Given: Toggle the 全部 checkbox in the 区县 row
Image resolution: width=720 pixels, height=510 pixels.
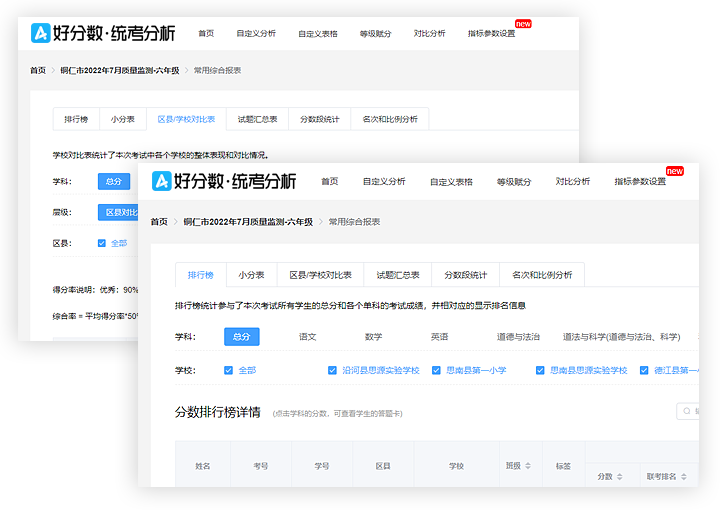Looking at the screenshot, I should (x=102, y=243).
